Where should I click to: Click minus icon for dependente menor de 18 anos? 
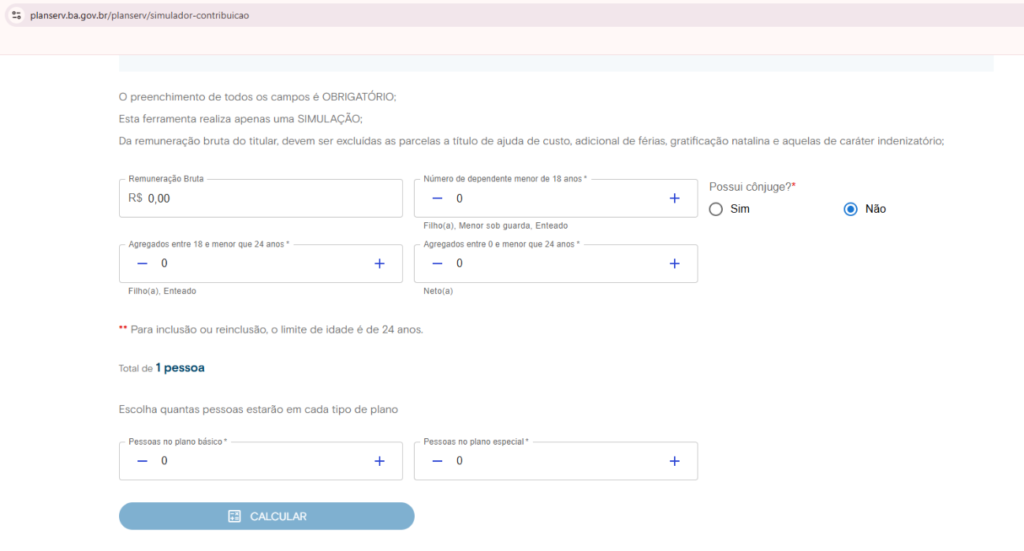tap(437, 198)
